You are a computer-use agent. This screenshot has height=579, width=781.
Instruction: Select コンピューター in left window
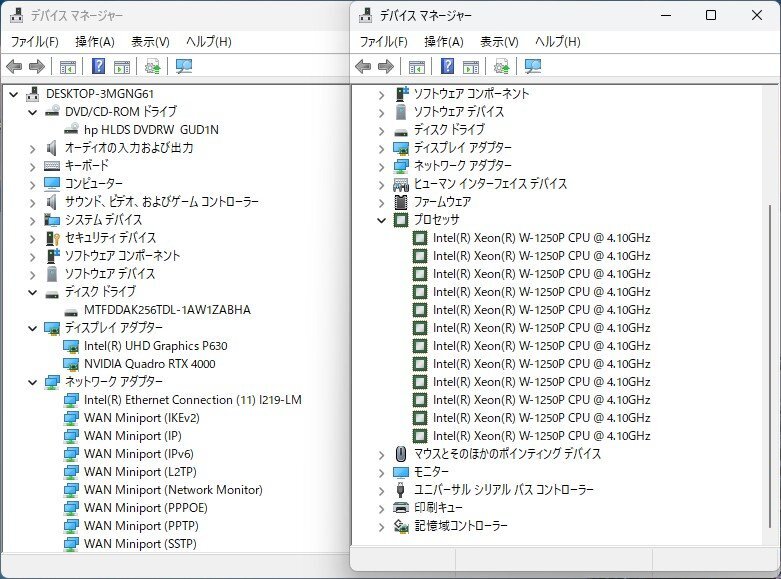coord(94,184)
